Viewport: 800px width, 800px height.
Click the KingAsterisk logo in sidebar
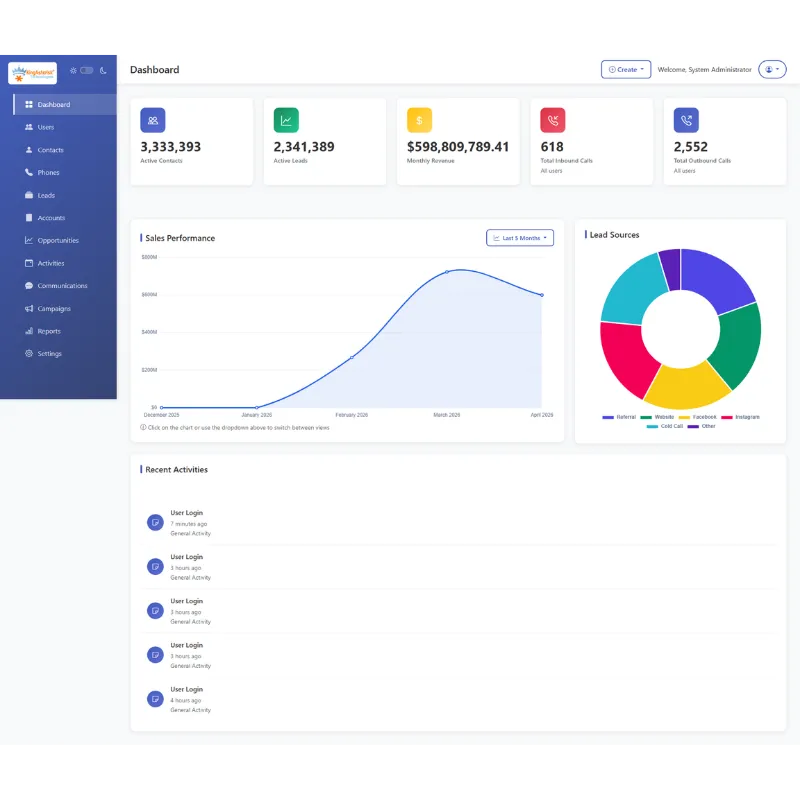tap(32, 73)
